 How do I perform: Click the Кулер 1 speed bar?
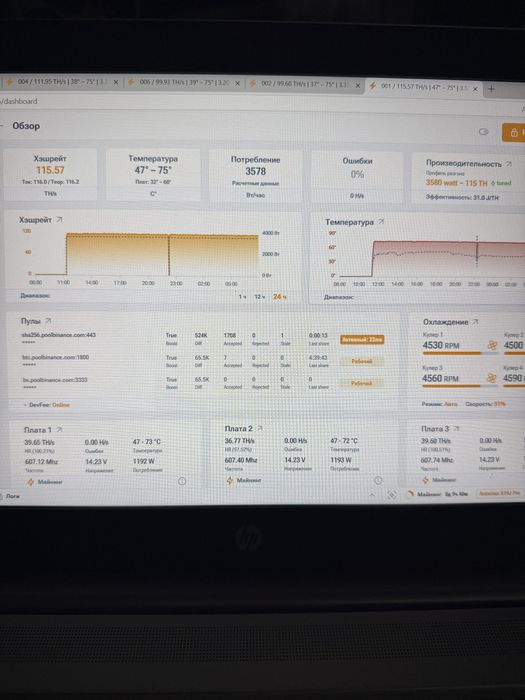click(x=459, y=353)
